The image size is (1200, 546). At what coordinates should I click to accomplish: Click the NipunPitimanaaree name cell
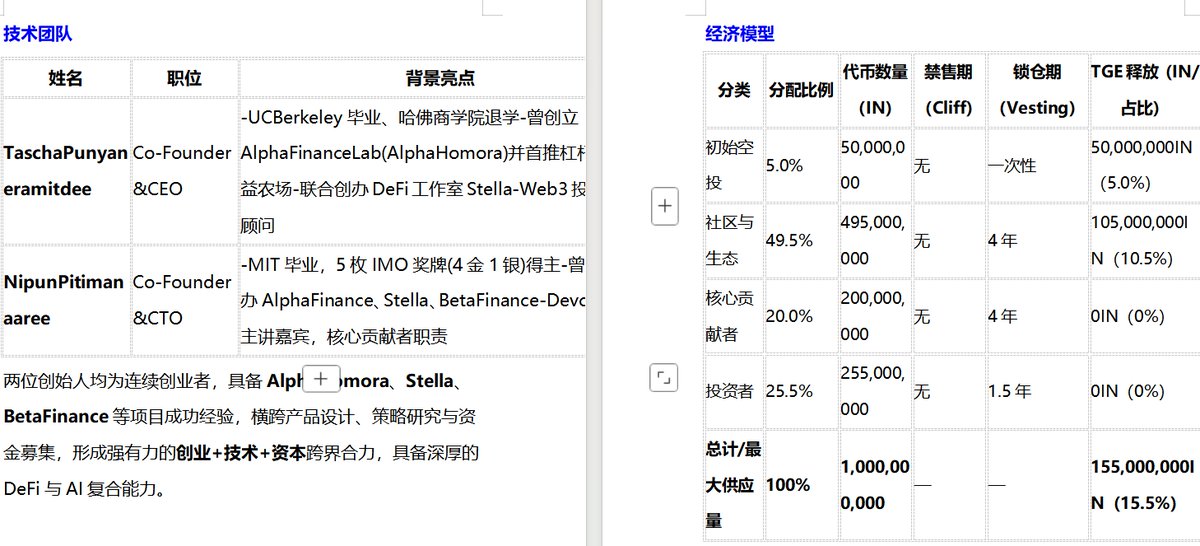pyautogui.click(x=66, y=300)
